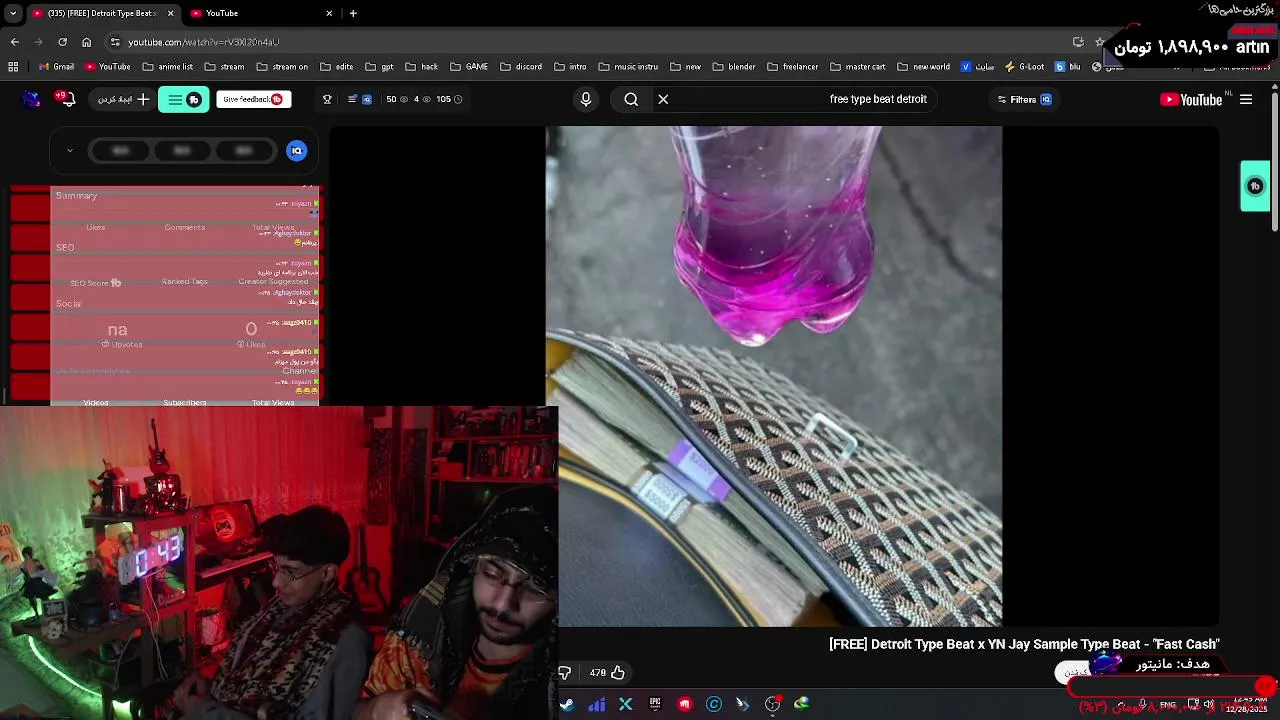1280x720 pixels.
Task: Open the stream bookmark folder
Action: coord(224,67)
